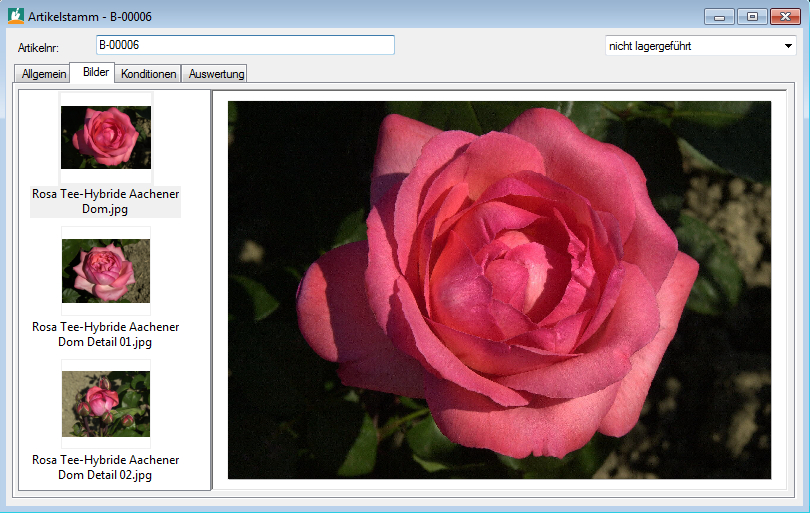Select thumbnail of Aachener Dom Detail 01.jpg
Viewport: 810px width, 513px height.
click(x=106, y=271)
